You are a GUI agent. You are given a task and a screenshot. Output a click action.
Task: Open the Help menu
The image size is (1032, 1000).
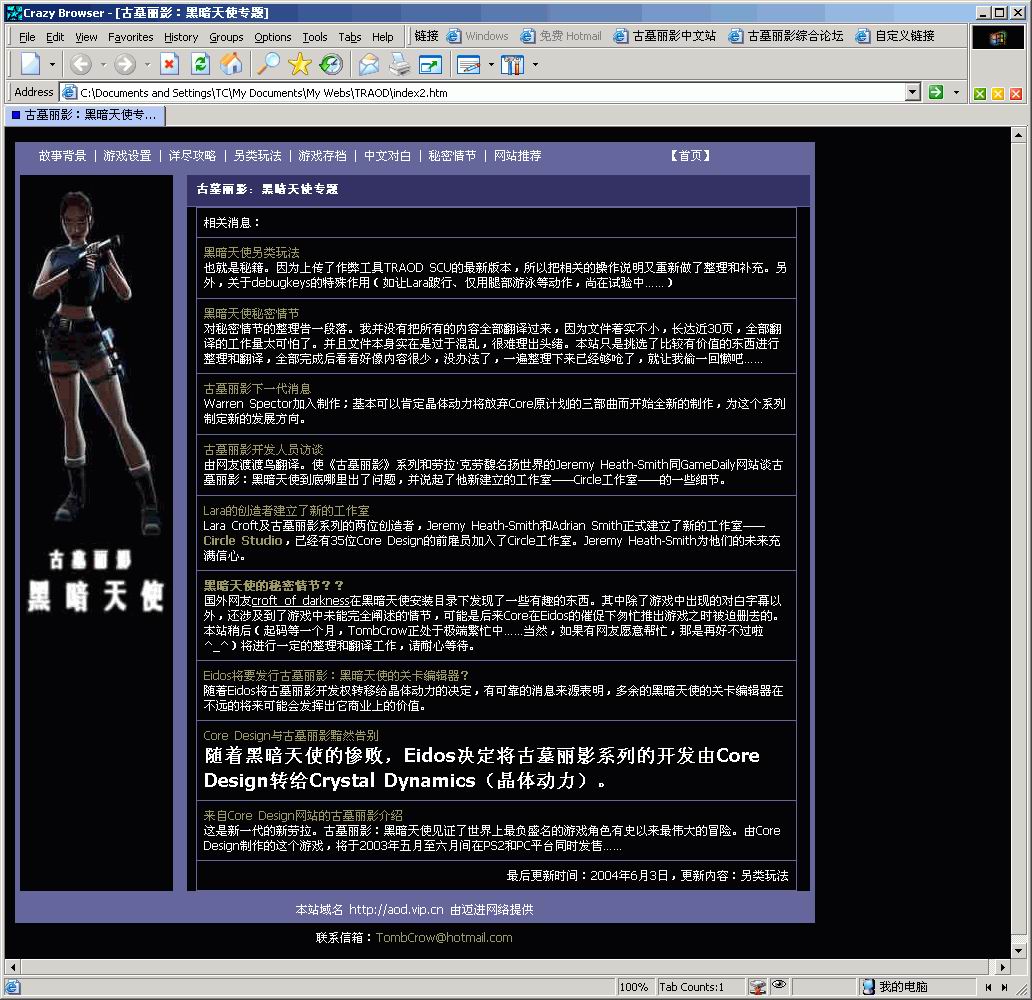tap(382, 37)
